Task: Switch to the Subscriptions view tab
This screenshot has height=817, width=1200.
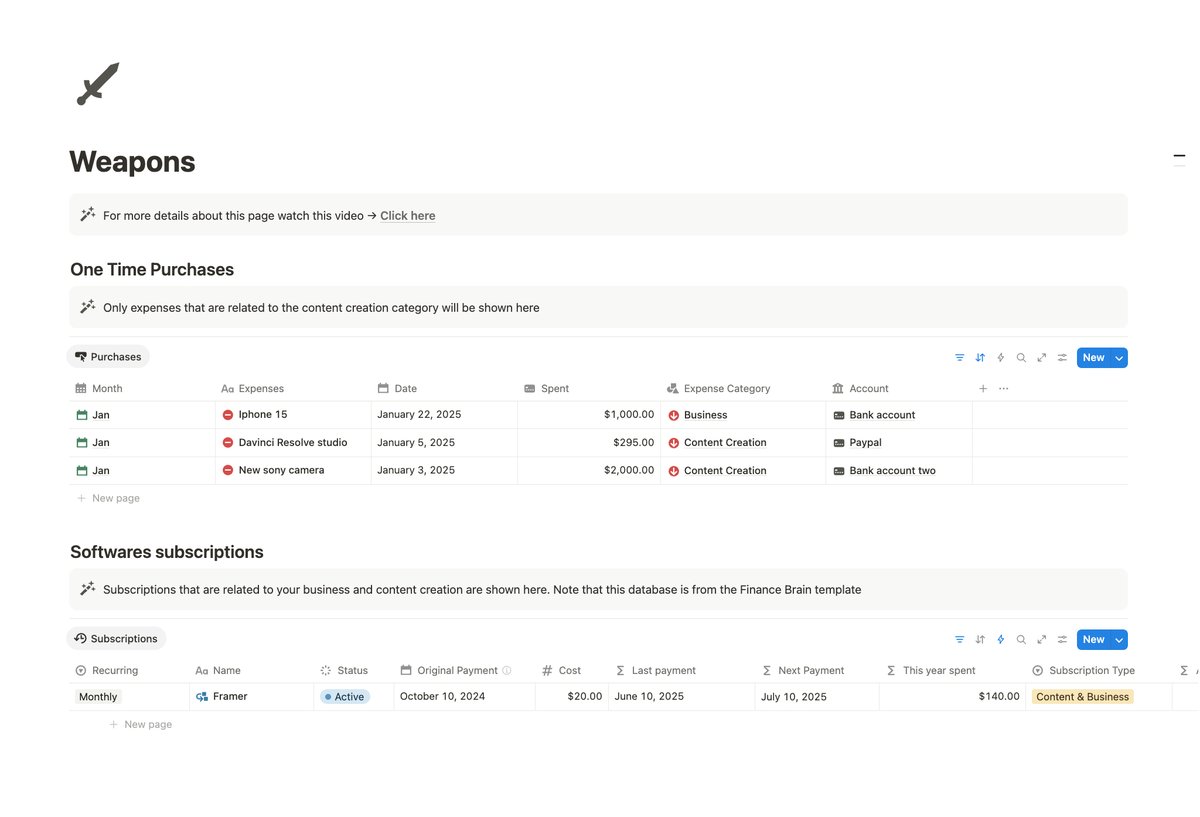Action: (116, 638)
